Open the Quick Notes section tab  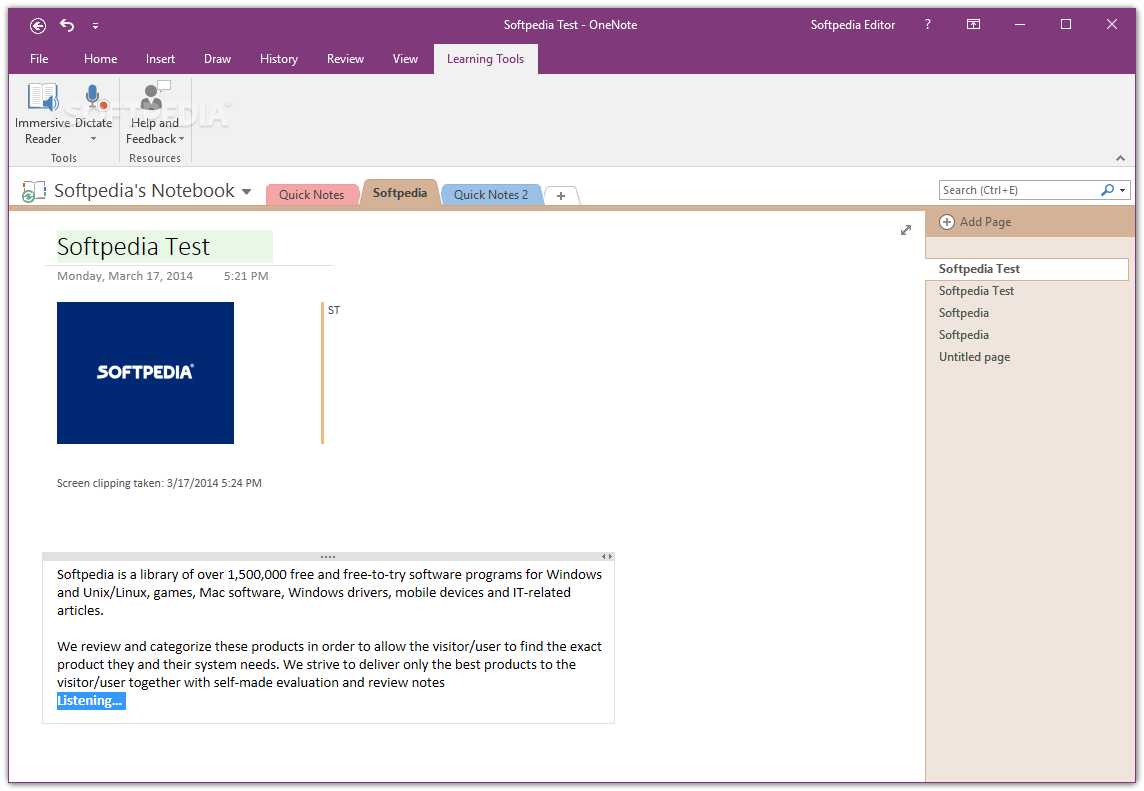[x=312, y=195]
